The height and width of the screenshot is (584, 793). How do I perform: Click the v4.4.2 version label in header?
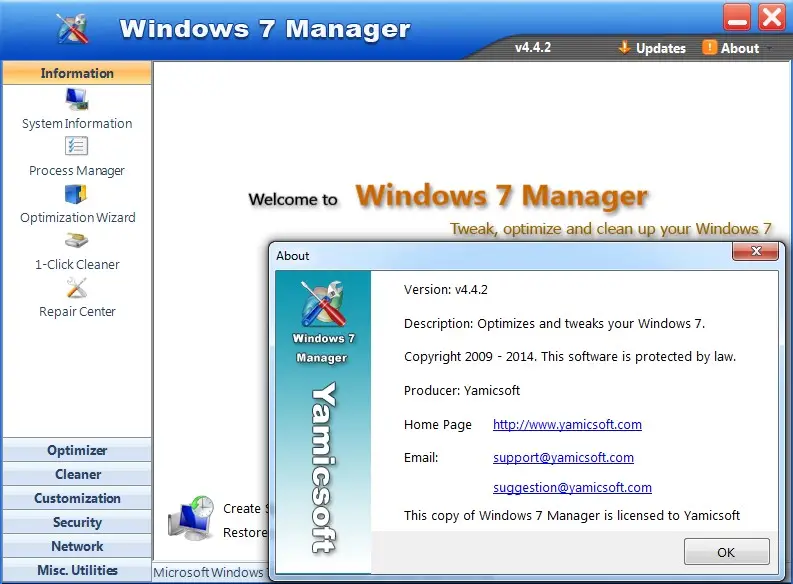click(x=533, y=47)
